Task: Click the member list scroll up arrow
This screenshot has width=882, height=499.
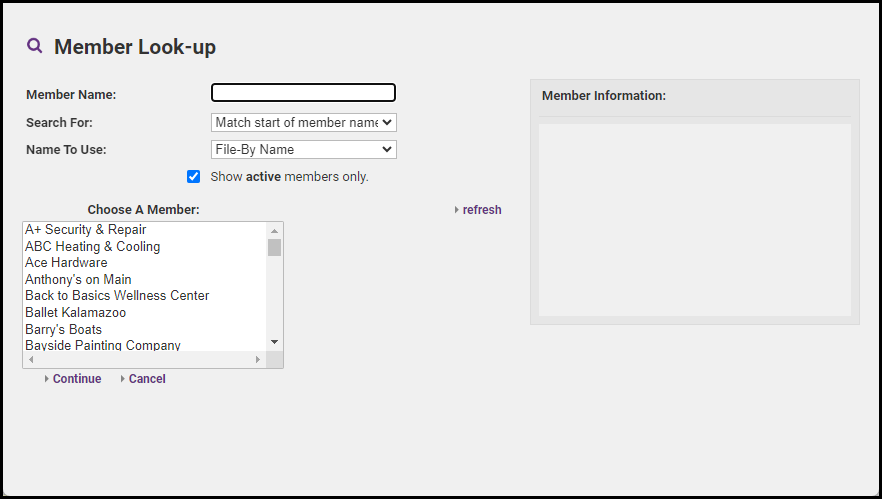Action: tap(274, 230)
